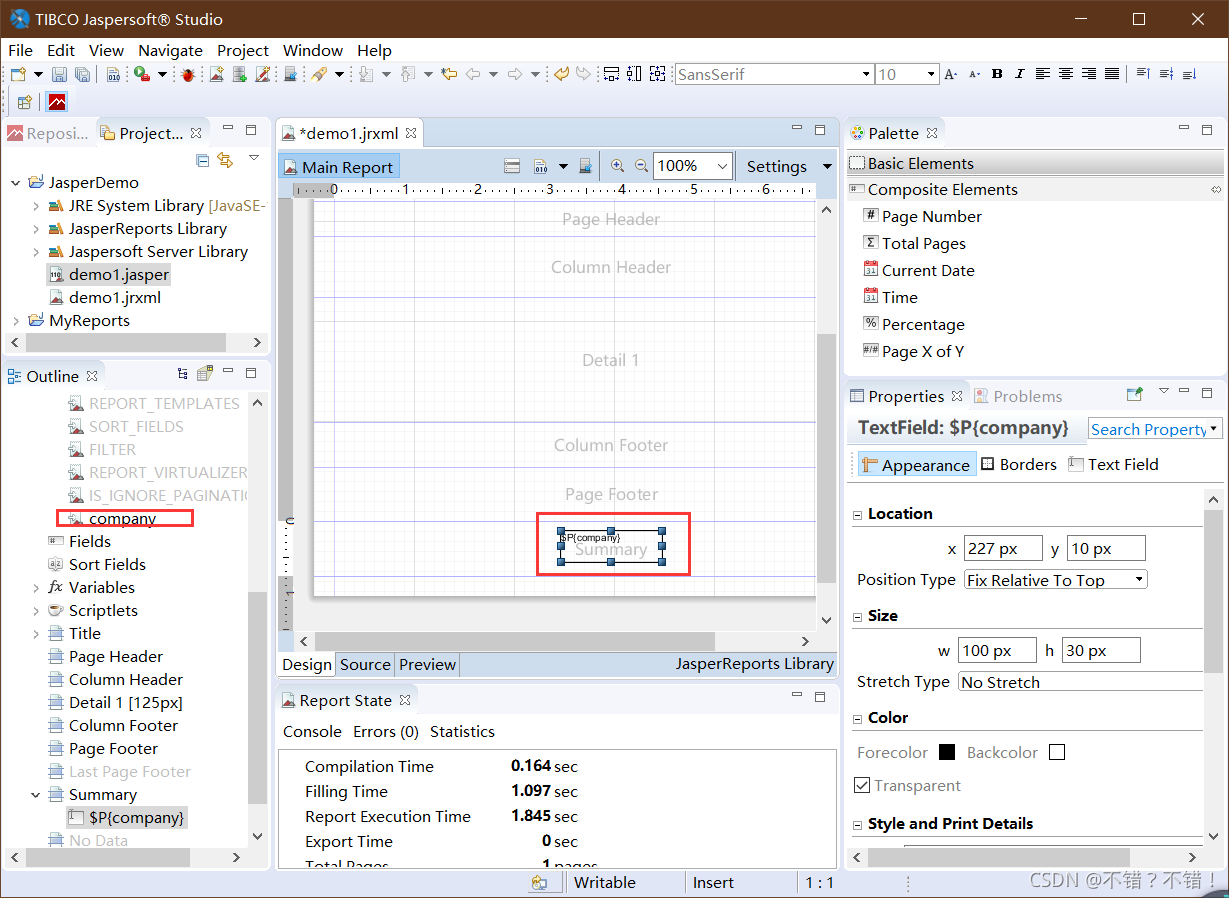1229x898 pixels.
Task: Select the Page Number palette element
Action: (x=921, y=216)
